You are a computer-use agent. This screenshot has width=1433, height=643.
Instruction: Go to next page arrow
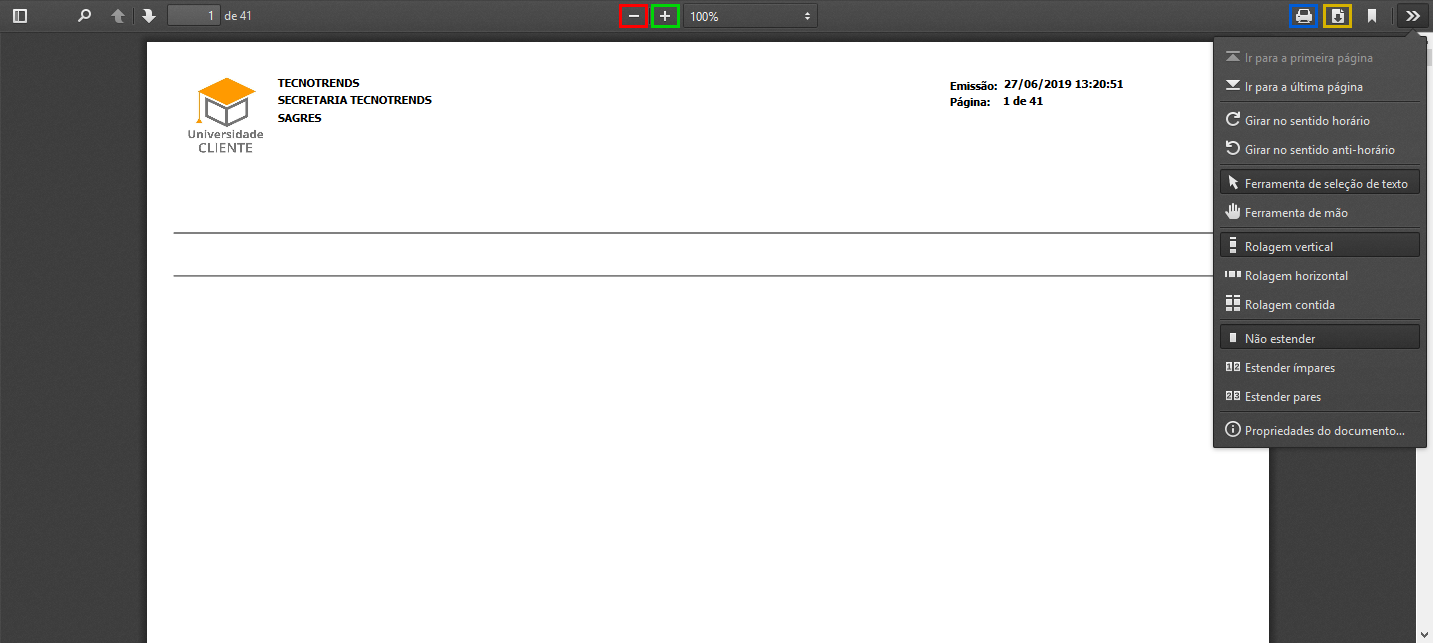click(149, 16)
